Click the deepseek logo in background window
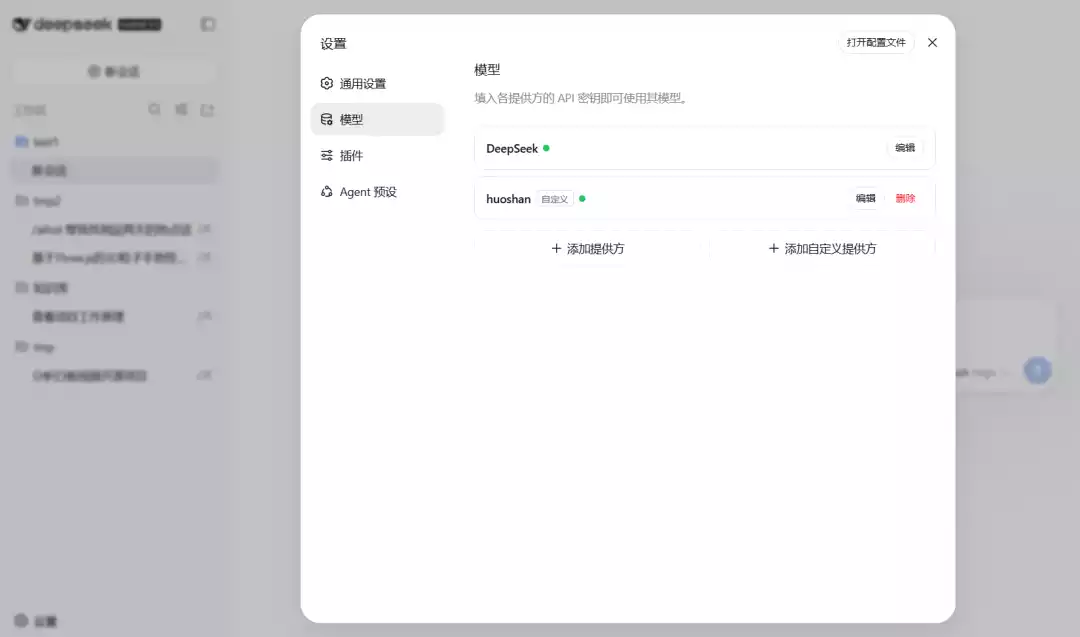Screen dimensions: 1080x637 pyautogui.click(x=63, y=24)
